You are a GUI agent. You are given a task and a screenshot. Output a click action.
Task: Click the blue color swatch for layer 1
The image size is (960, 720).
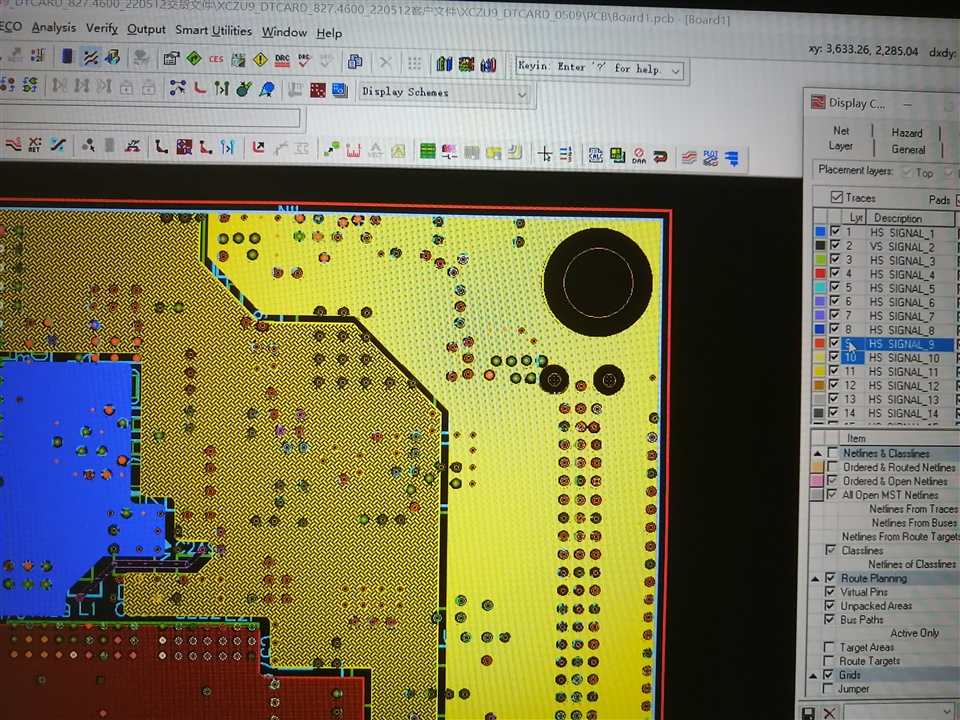coord(820,231)
